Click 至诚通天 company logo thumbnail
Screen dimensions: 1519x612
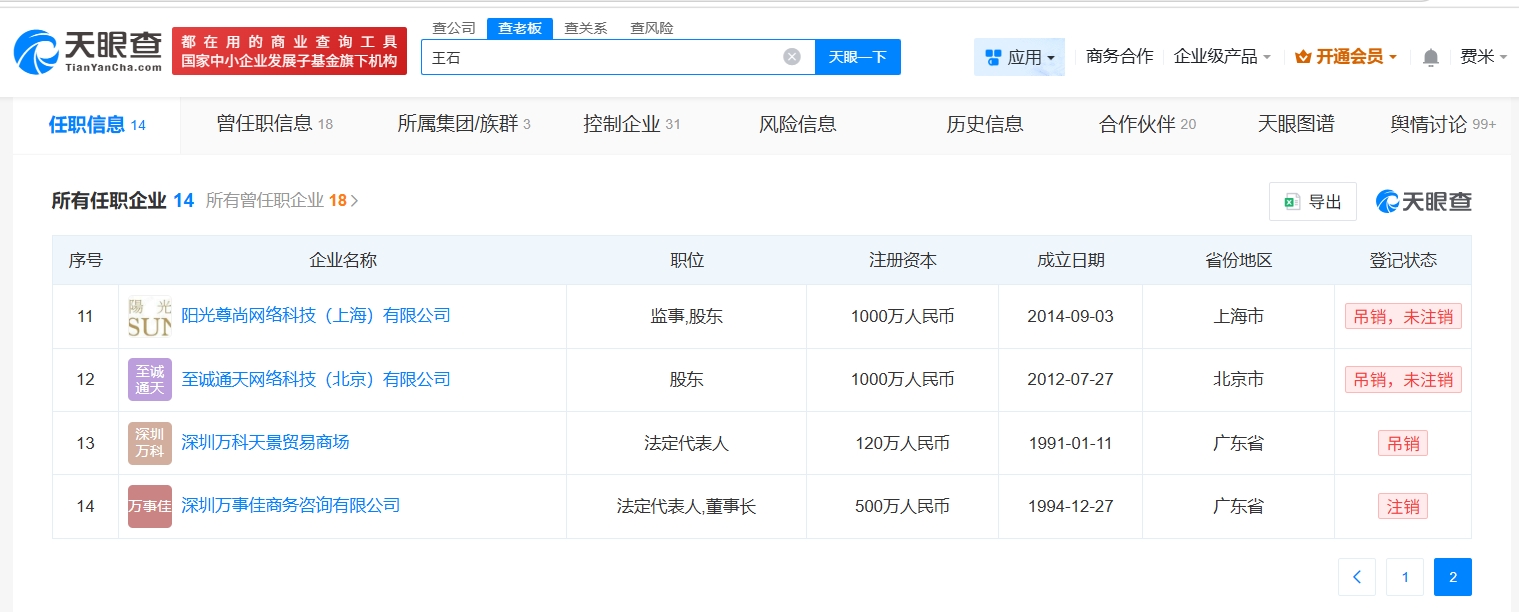[149, 379]
